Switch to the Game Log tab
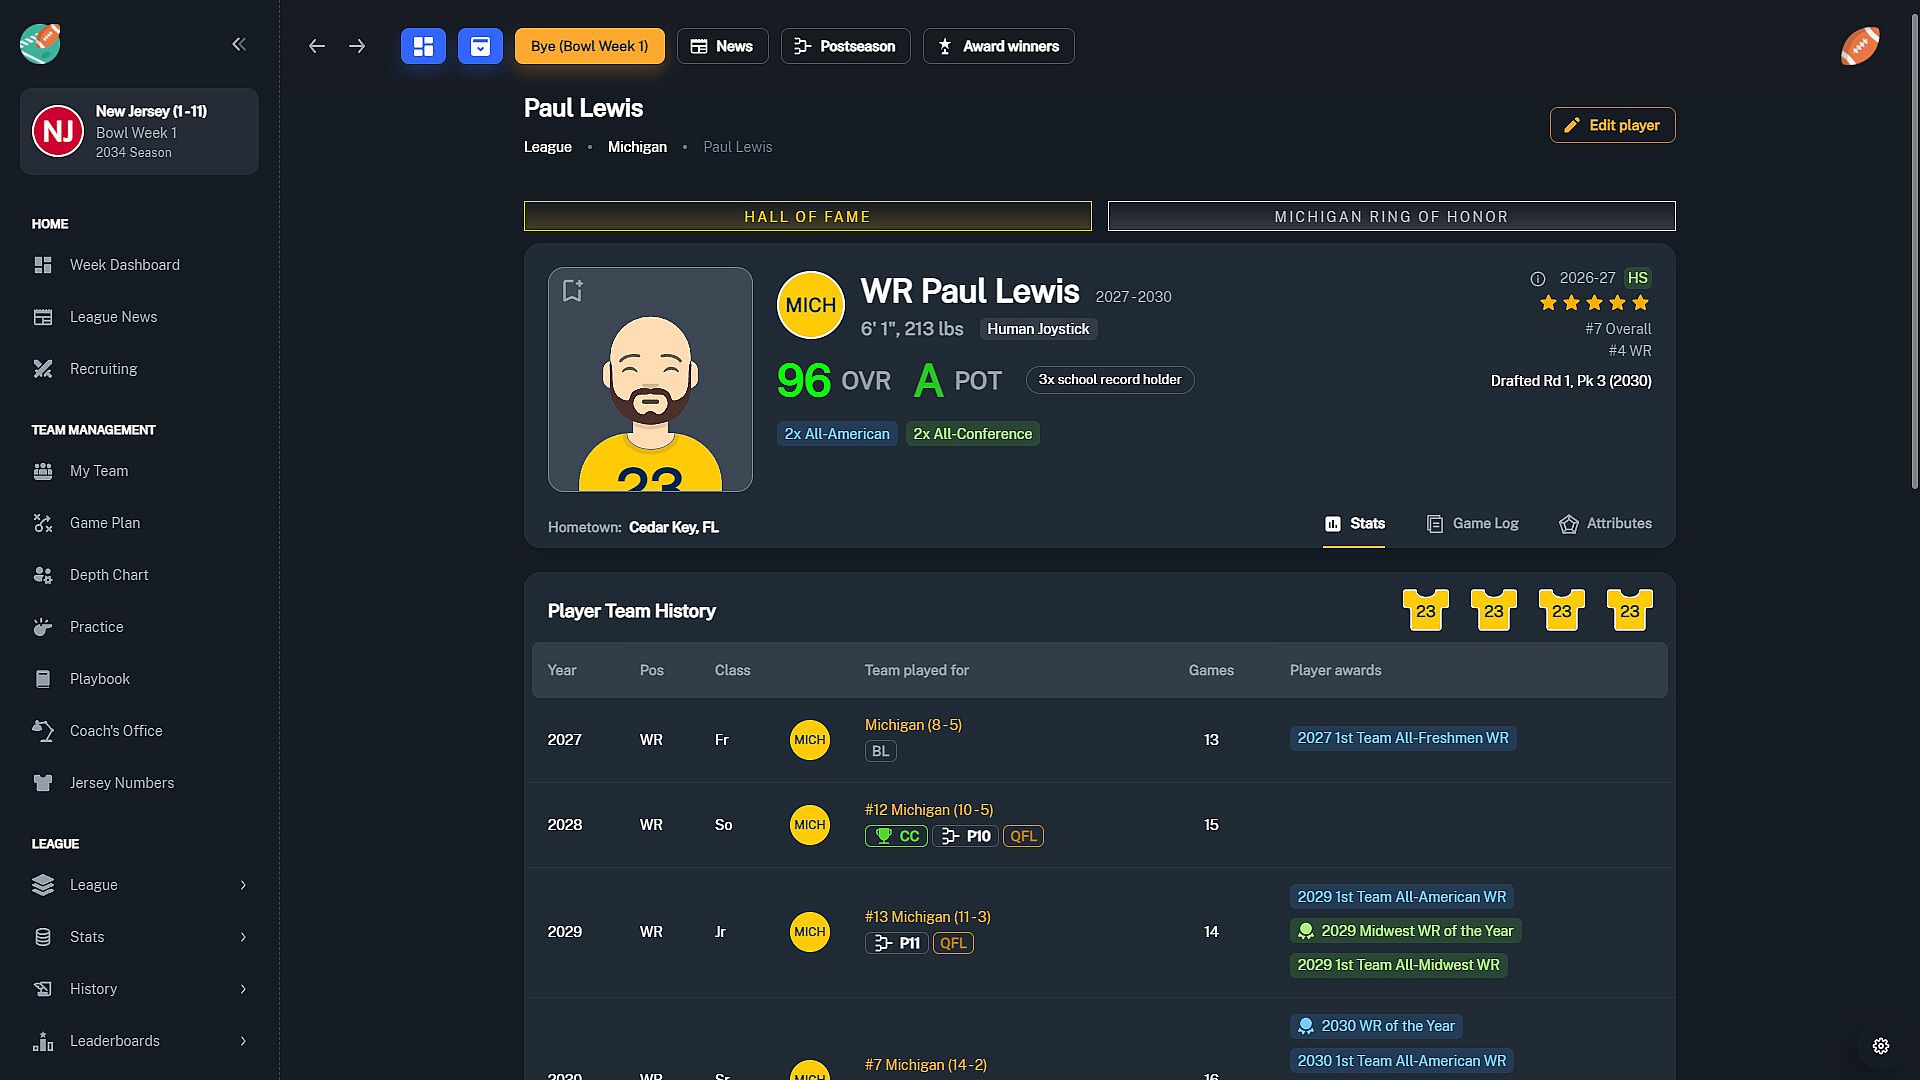The width and height of the screenshot is (1920, 1080). (x=1472, y=524)
